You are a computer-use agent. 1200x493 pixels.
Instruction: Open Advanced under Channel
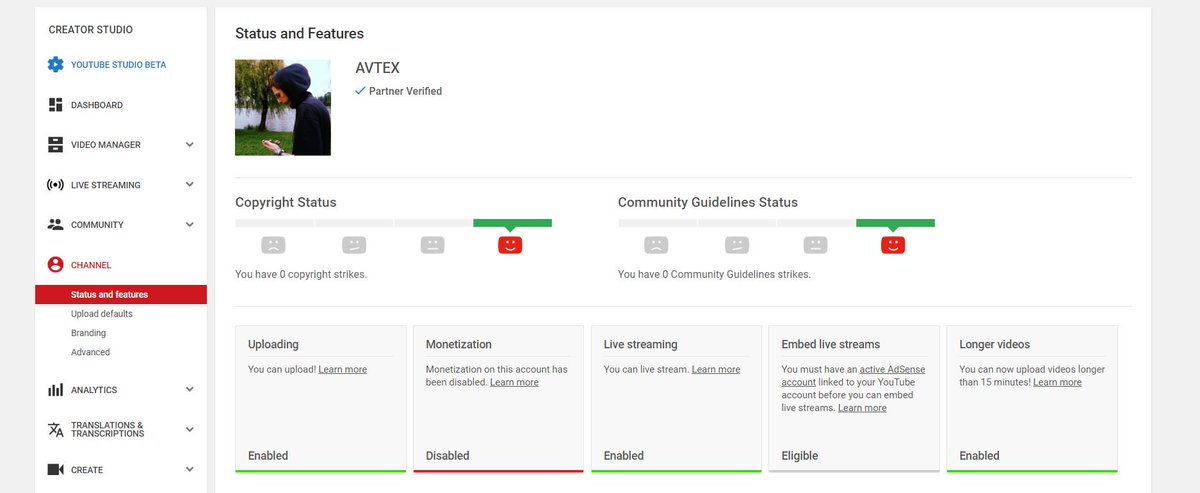click(91, 352)
